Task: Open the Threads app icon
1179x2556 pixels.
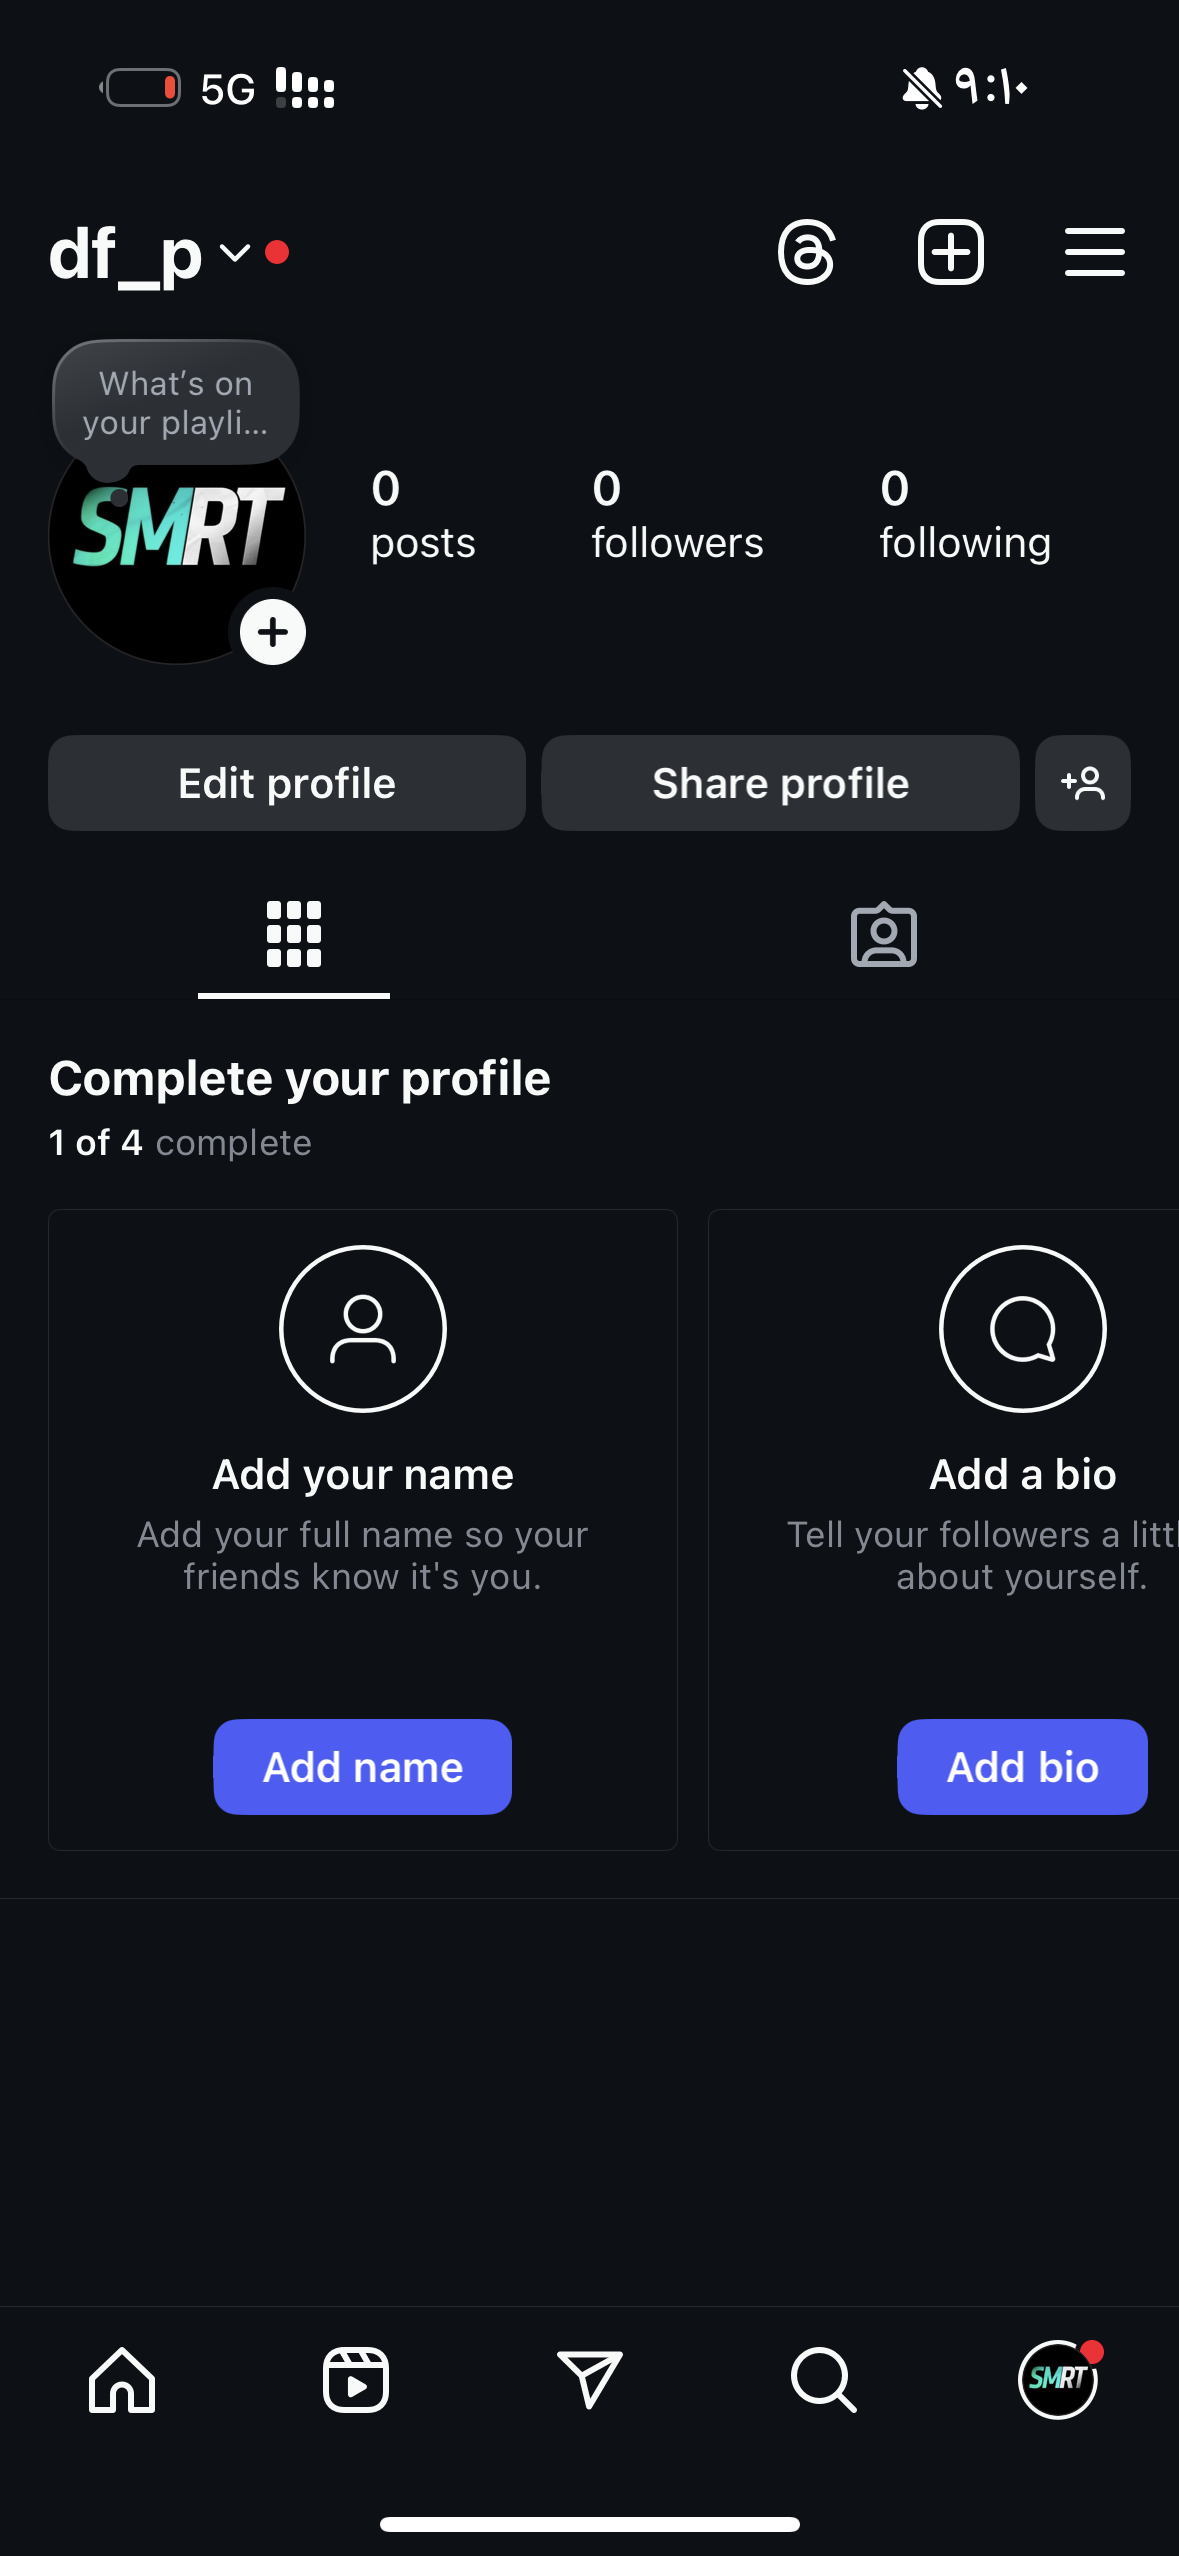Action: point(806,252)
